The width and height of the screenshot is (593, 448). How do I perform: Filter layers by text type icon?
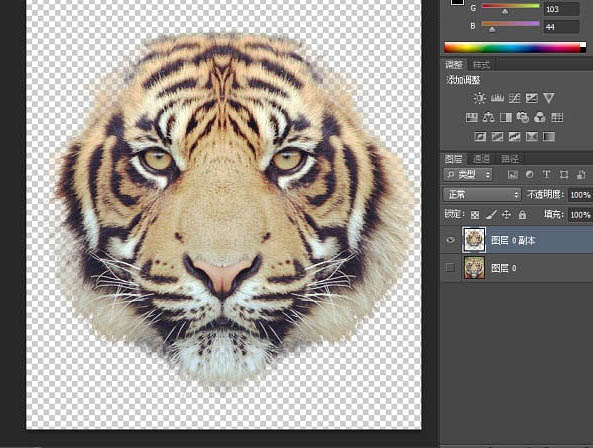[546, 174]
